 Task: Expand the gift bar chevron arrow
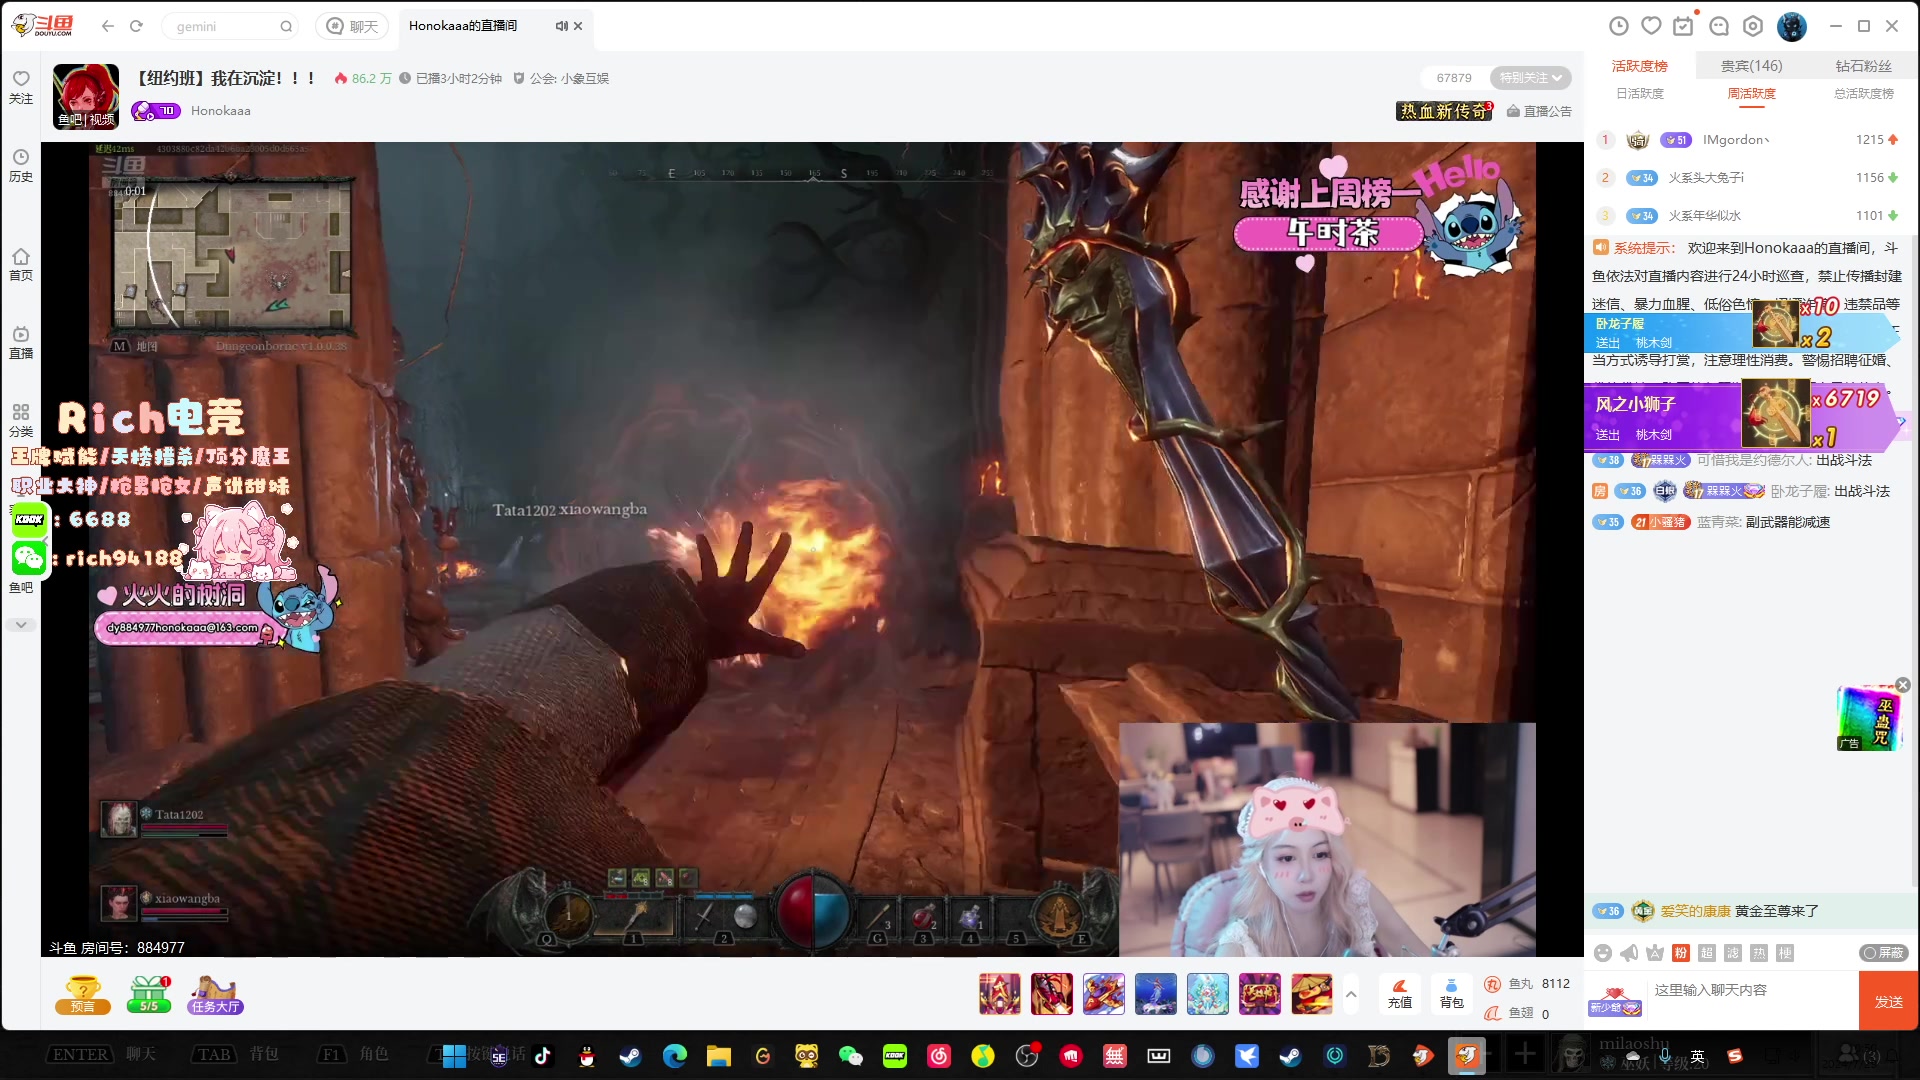click(1351, 994)
